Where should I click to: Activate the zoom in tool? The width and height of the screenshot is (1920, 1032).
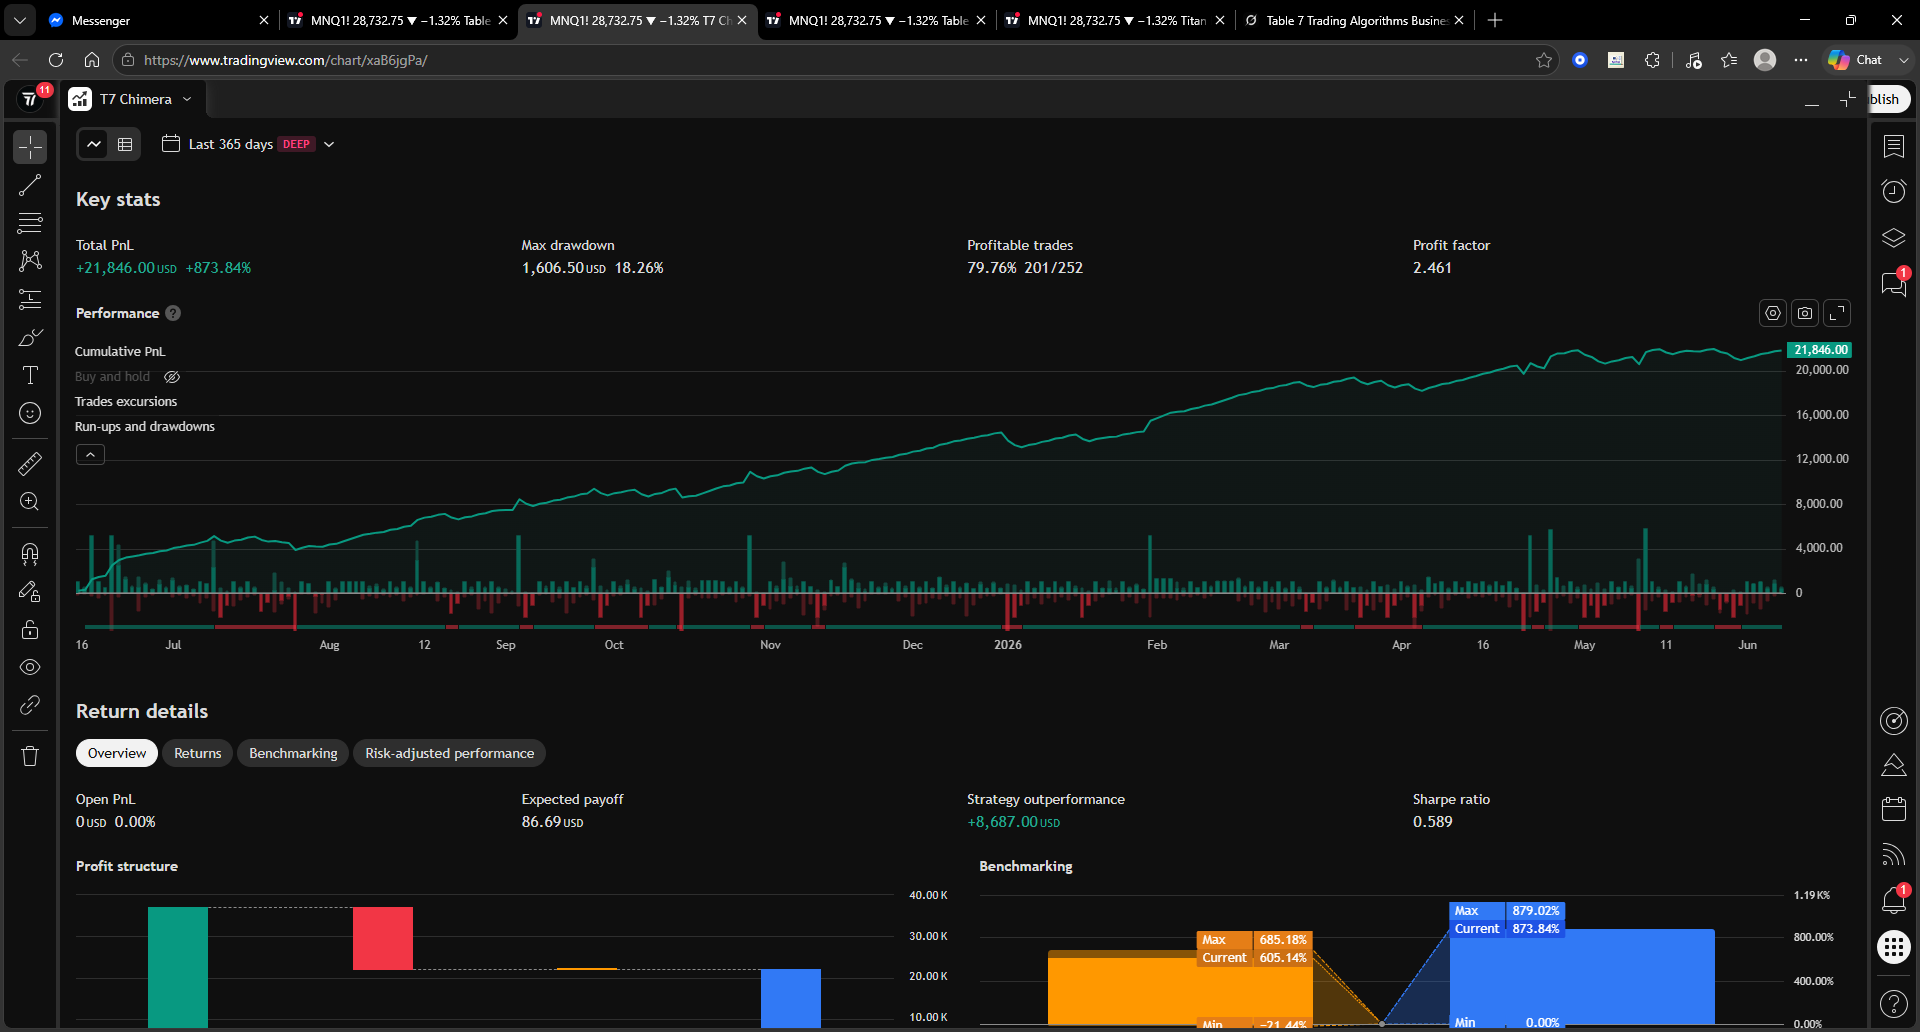click(x=30, y=502)
